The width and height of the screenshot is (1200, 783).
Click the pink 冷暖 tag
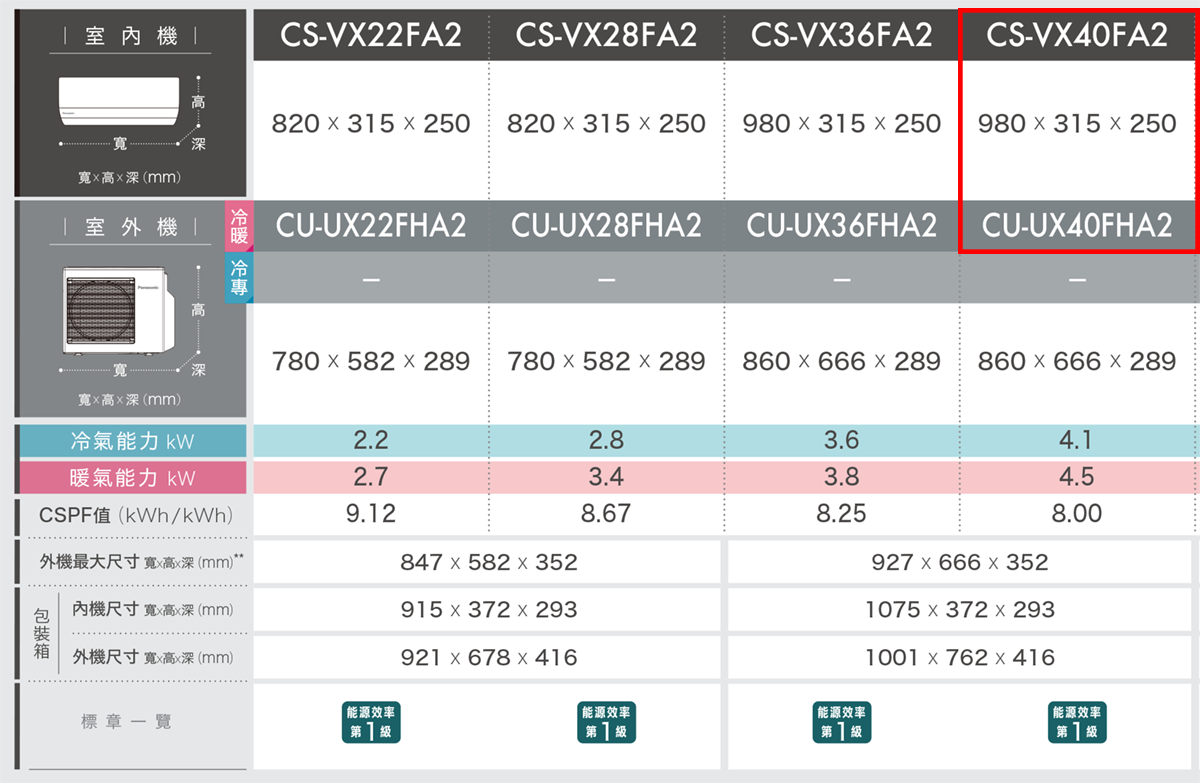click(239, 226)
